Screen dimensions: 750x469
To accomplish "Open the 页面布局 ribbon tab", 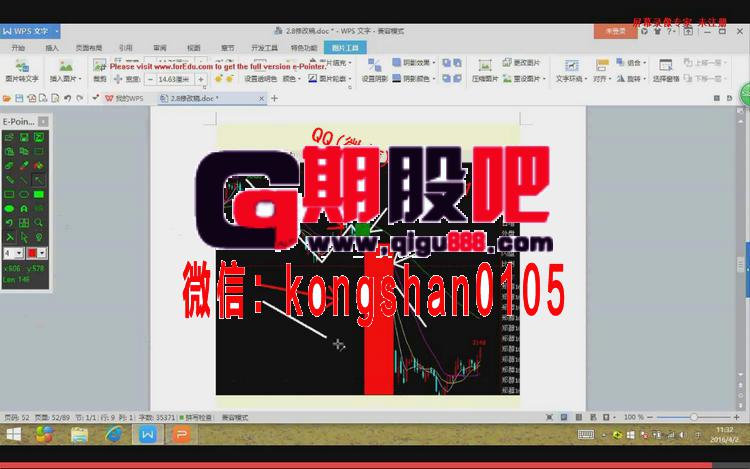I will [x=88, y=48].
